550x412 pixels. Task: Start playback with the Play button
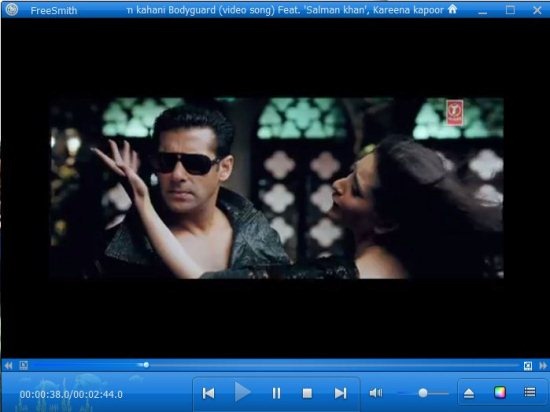pos(242,392)
